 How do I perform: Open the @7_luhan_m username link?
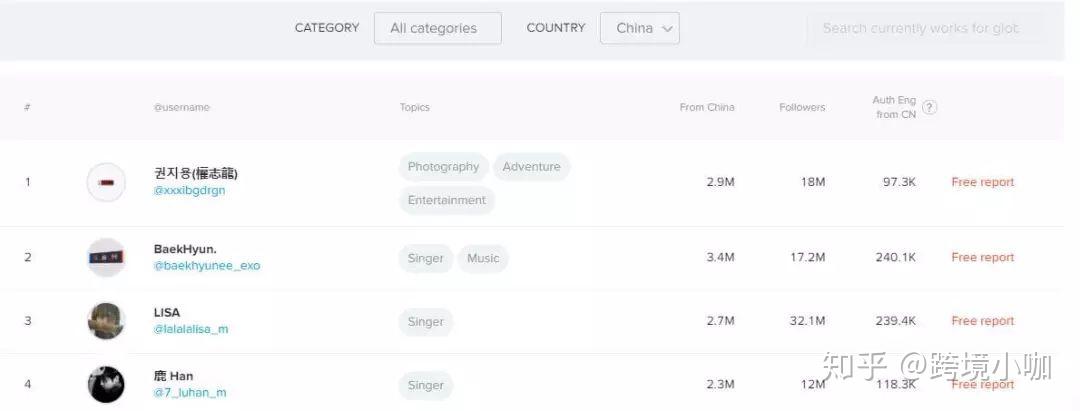pyautogui.click(x=190, y=393)
